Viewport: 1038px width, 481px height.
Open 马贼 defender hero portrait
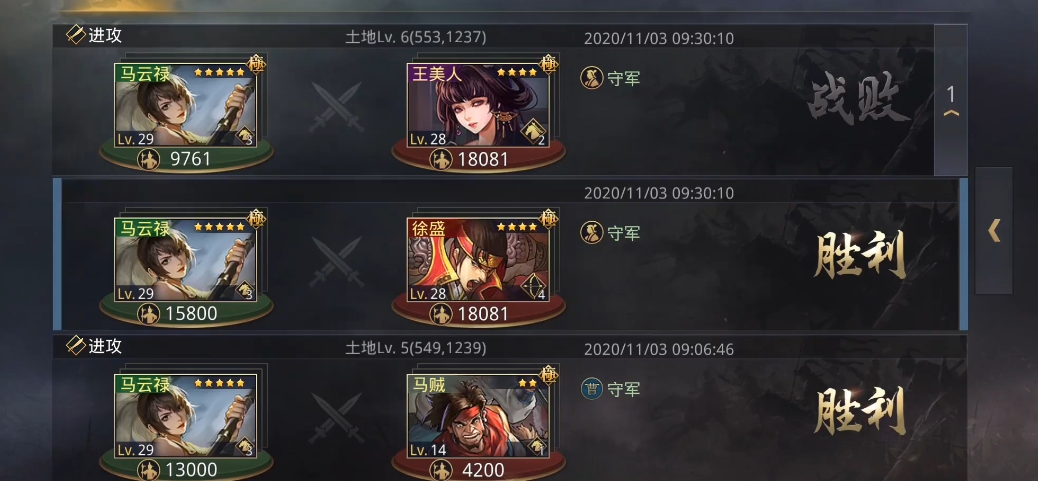click(478, 415)
